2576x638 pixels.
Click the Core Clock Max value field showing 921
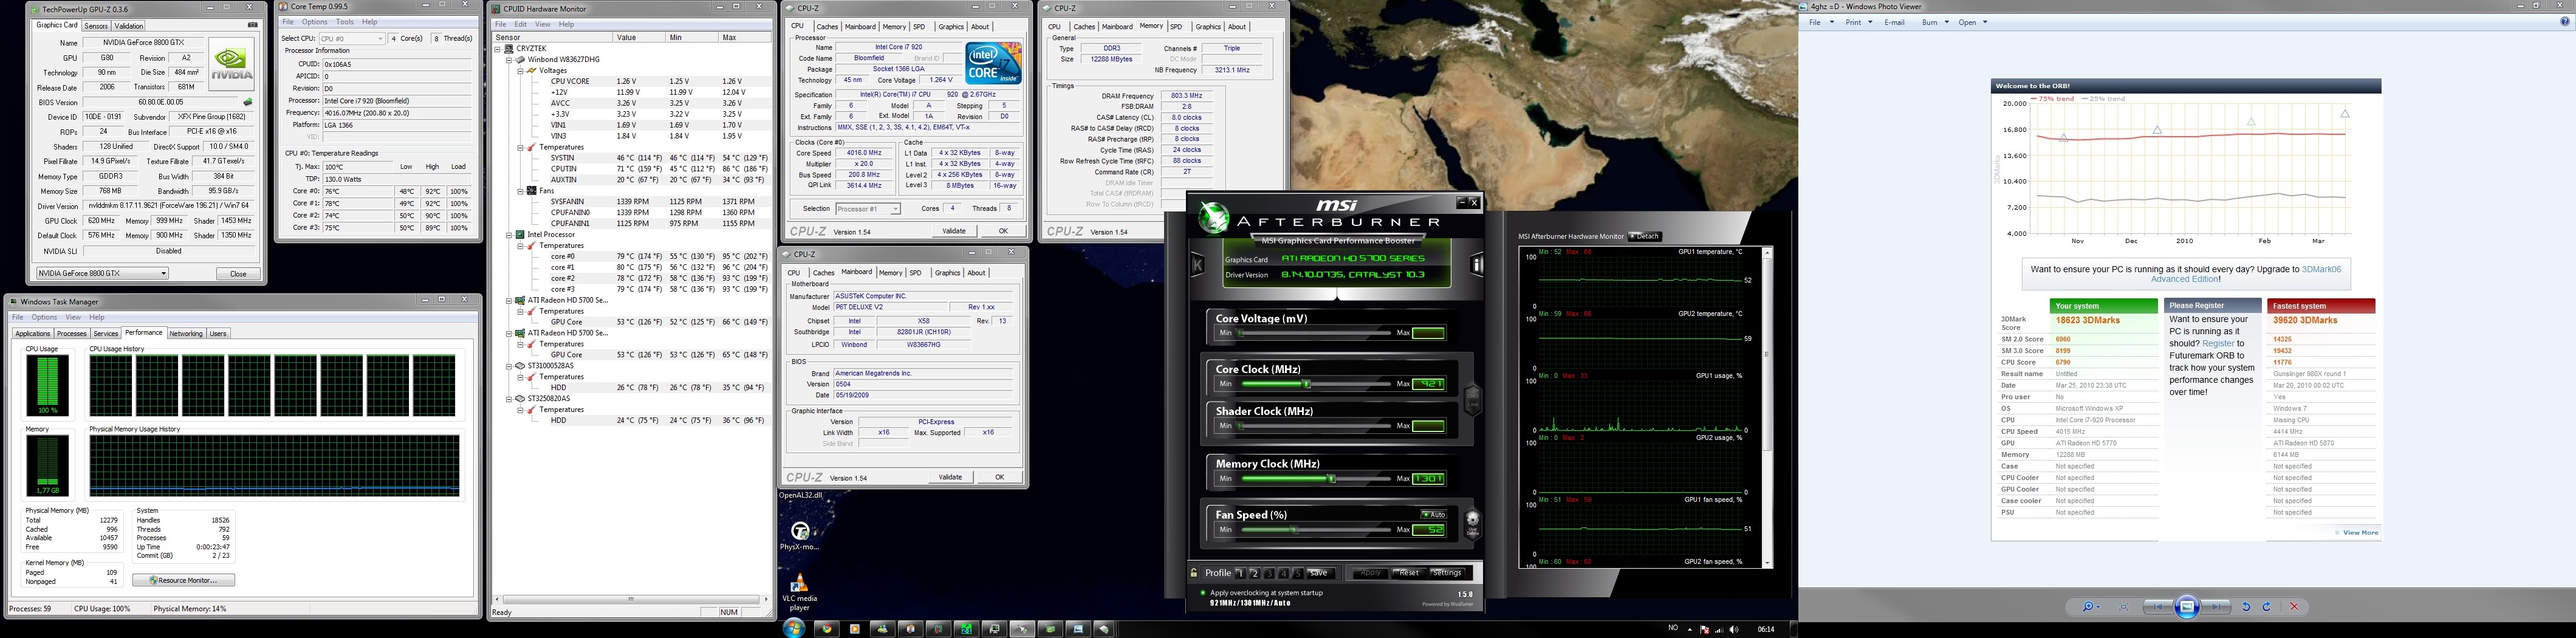click(1428, 384)
